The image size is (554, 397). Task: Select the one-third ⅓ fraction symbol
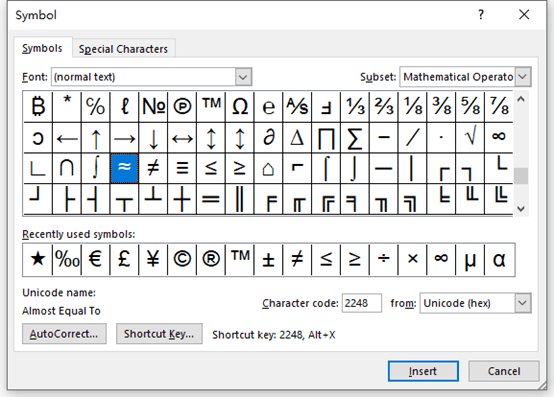point(355,107)
